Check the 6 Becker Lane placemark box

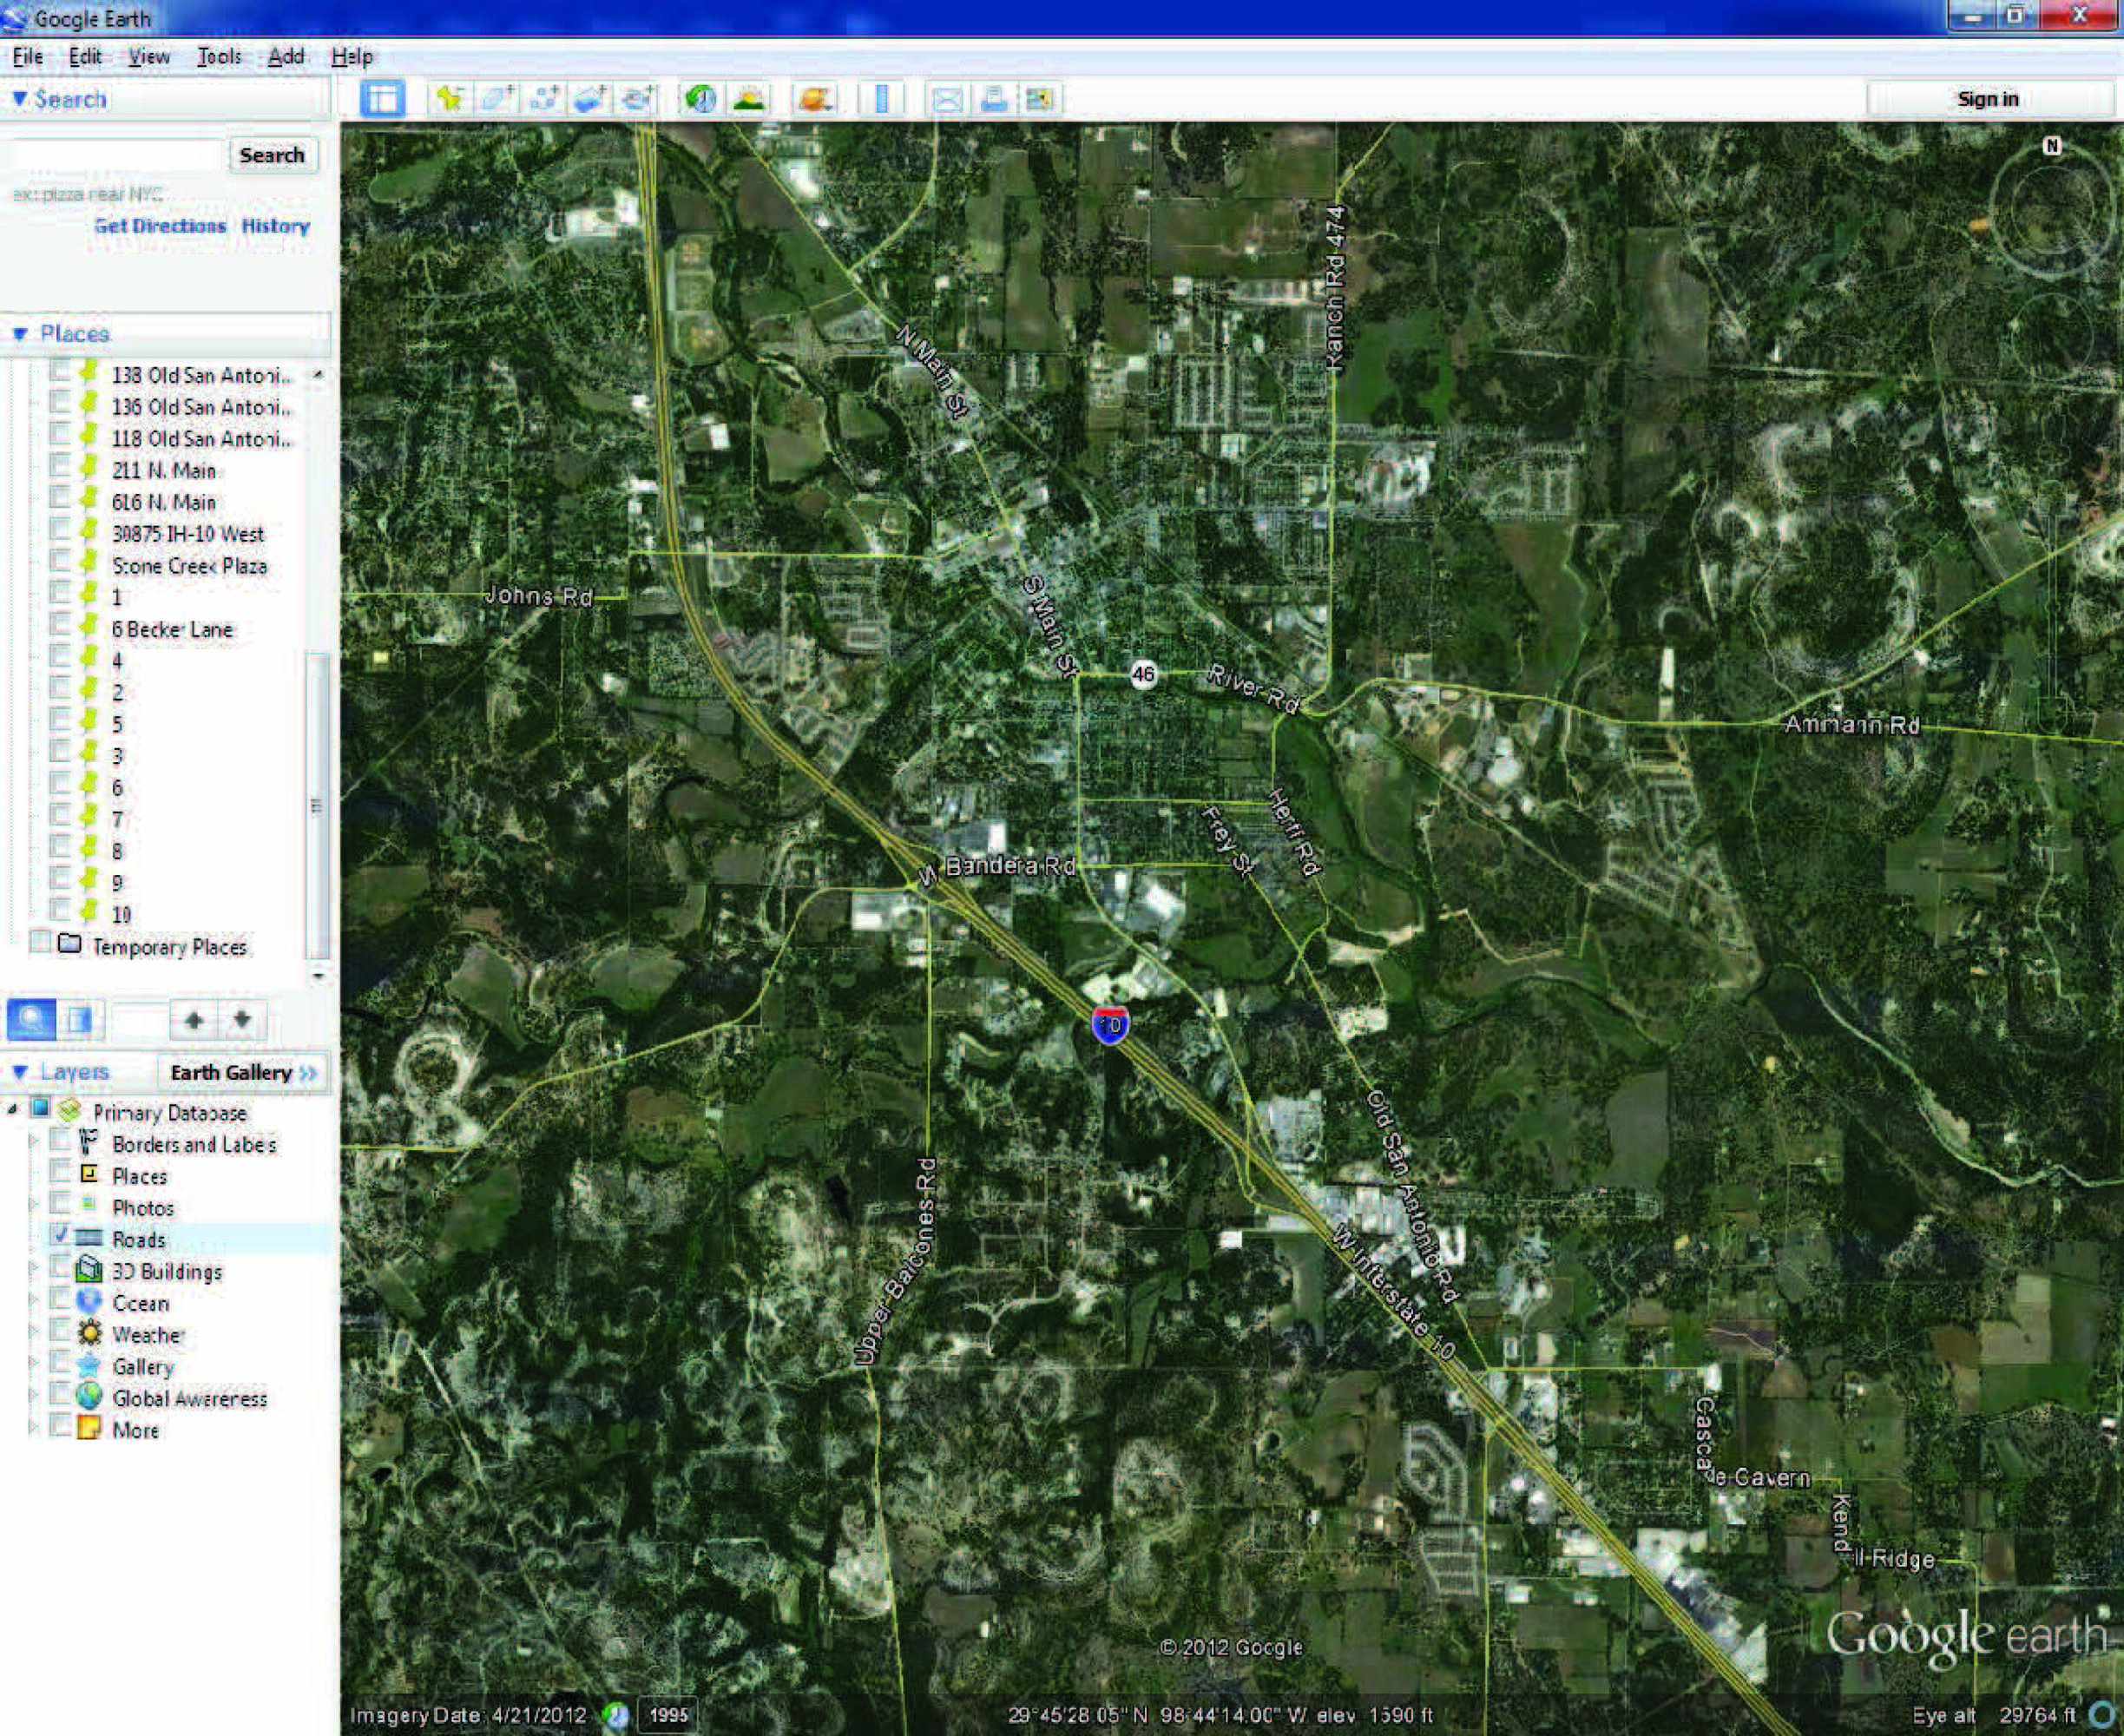coord(61,626)
